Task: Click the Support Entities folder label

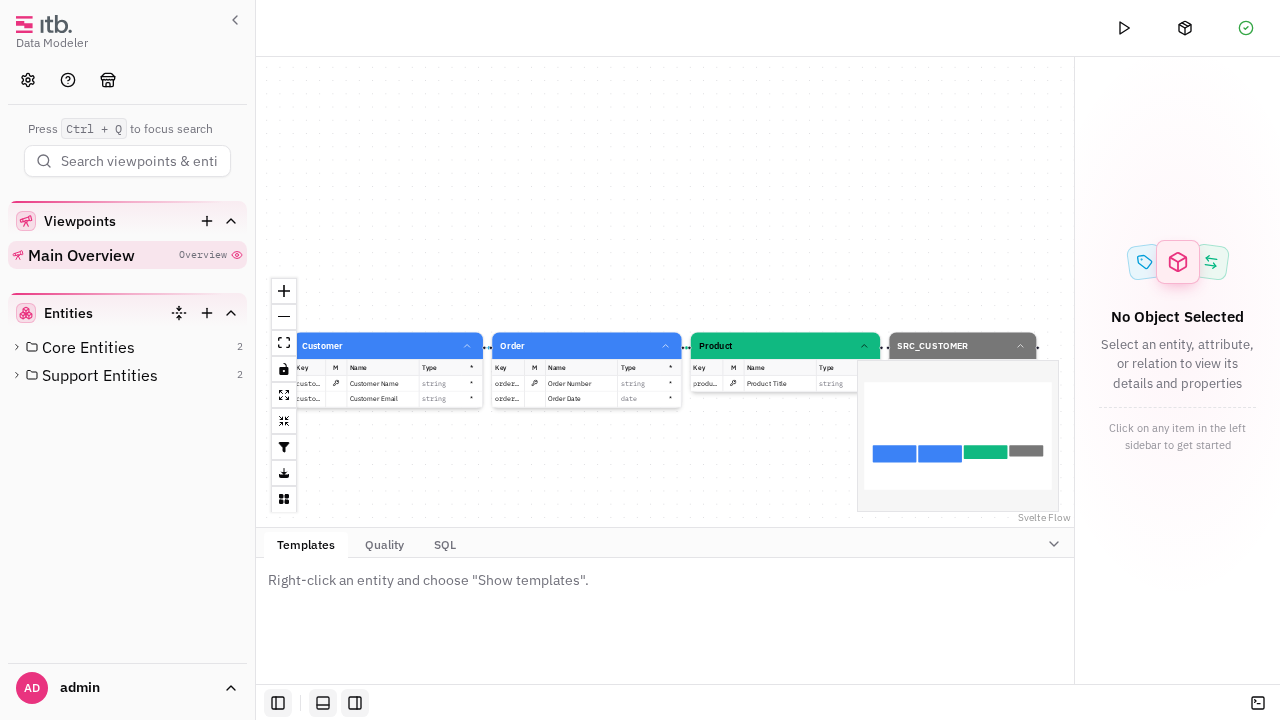Action: tap(99, 375)
